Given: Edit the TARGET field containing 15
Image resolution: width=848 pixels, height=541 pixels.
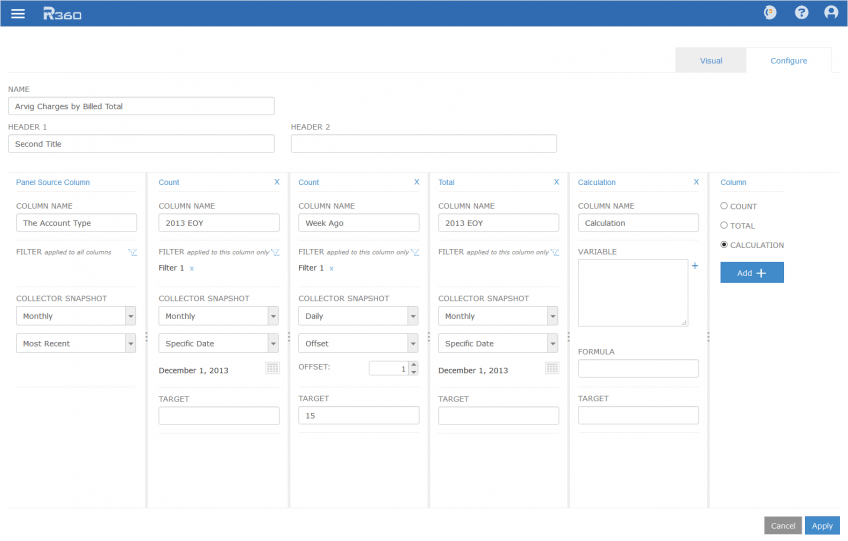Looking at the screenshot, I should pos(359,415).
